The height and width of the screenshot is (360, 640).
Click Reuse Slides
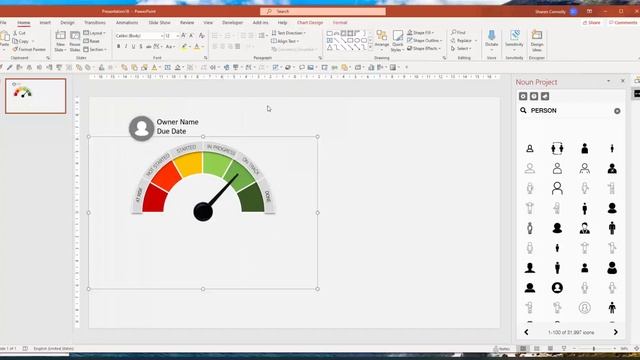[x=75, y=41]
